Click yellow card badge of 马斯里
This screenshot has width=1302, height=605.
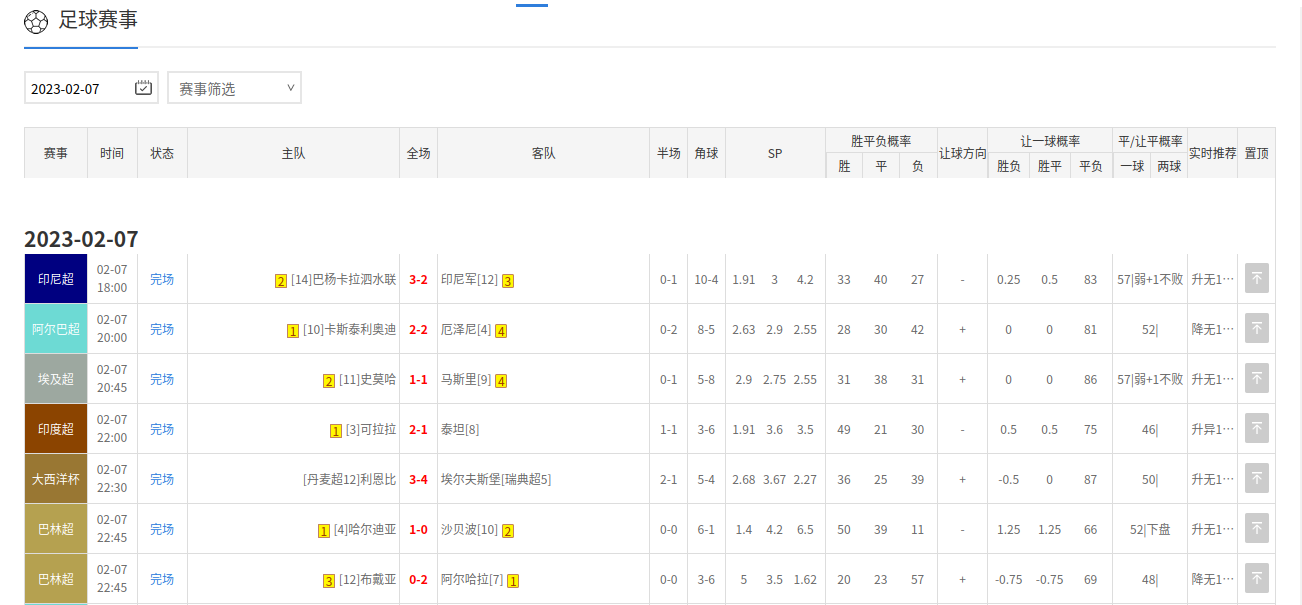coord(501,381)
